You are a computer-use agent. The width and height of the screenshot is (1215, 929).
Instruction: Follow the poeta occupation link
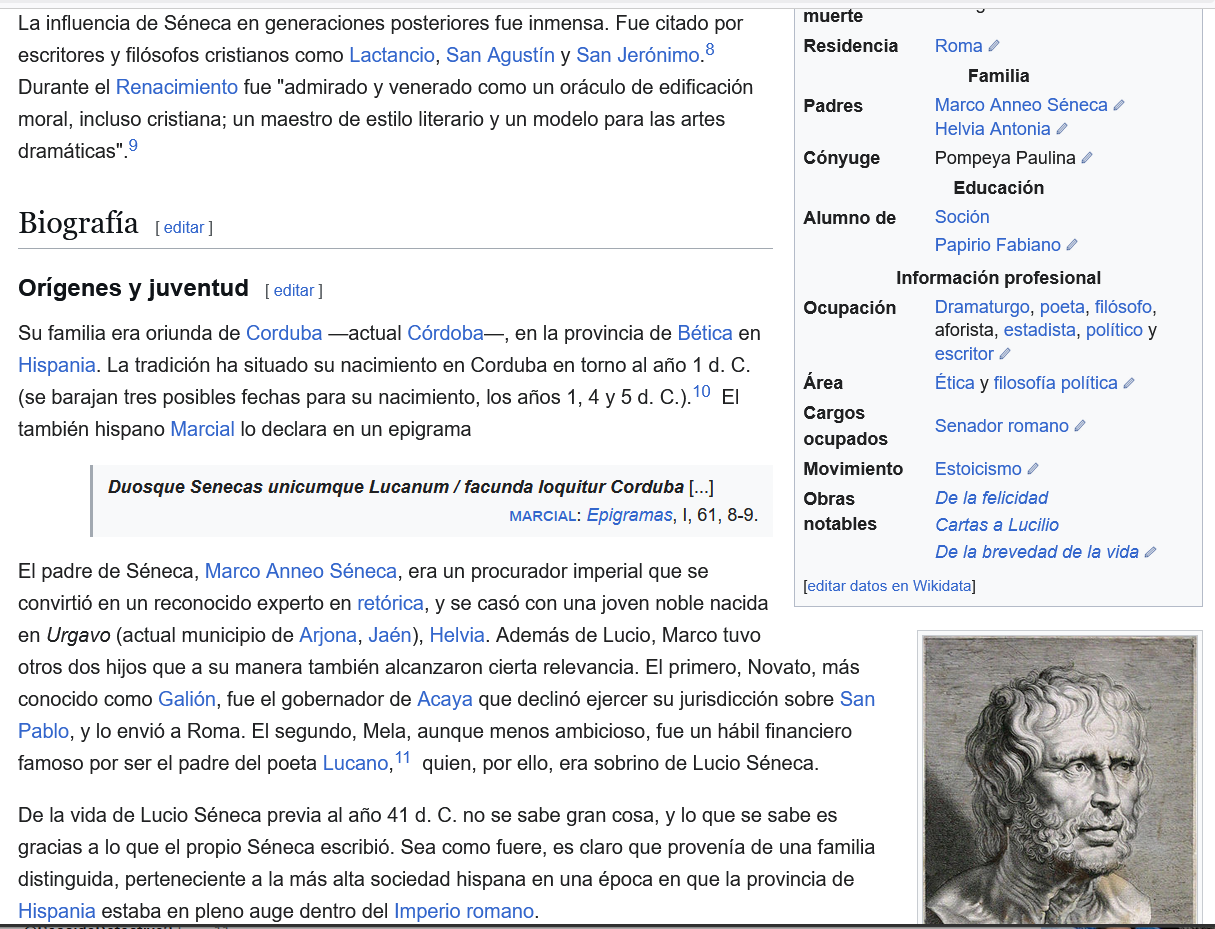[x=1063, y=307]
